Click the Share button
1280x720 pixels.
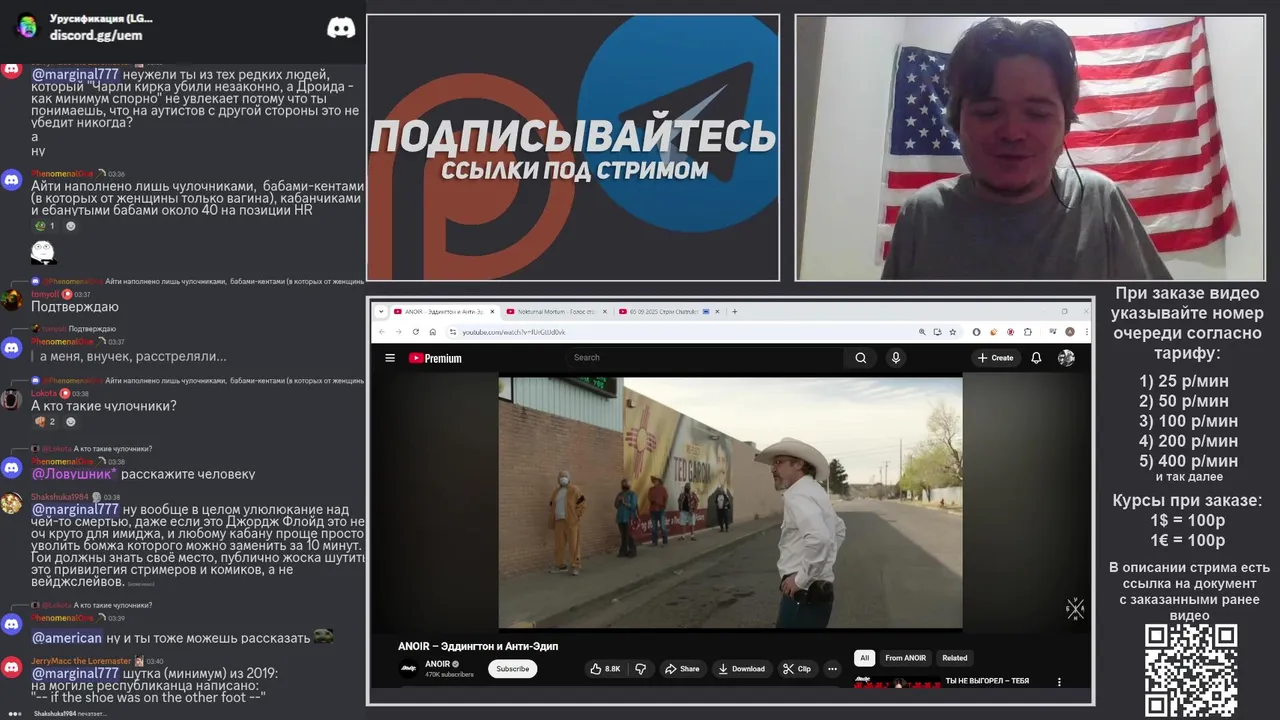(682, 669)
